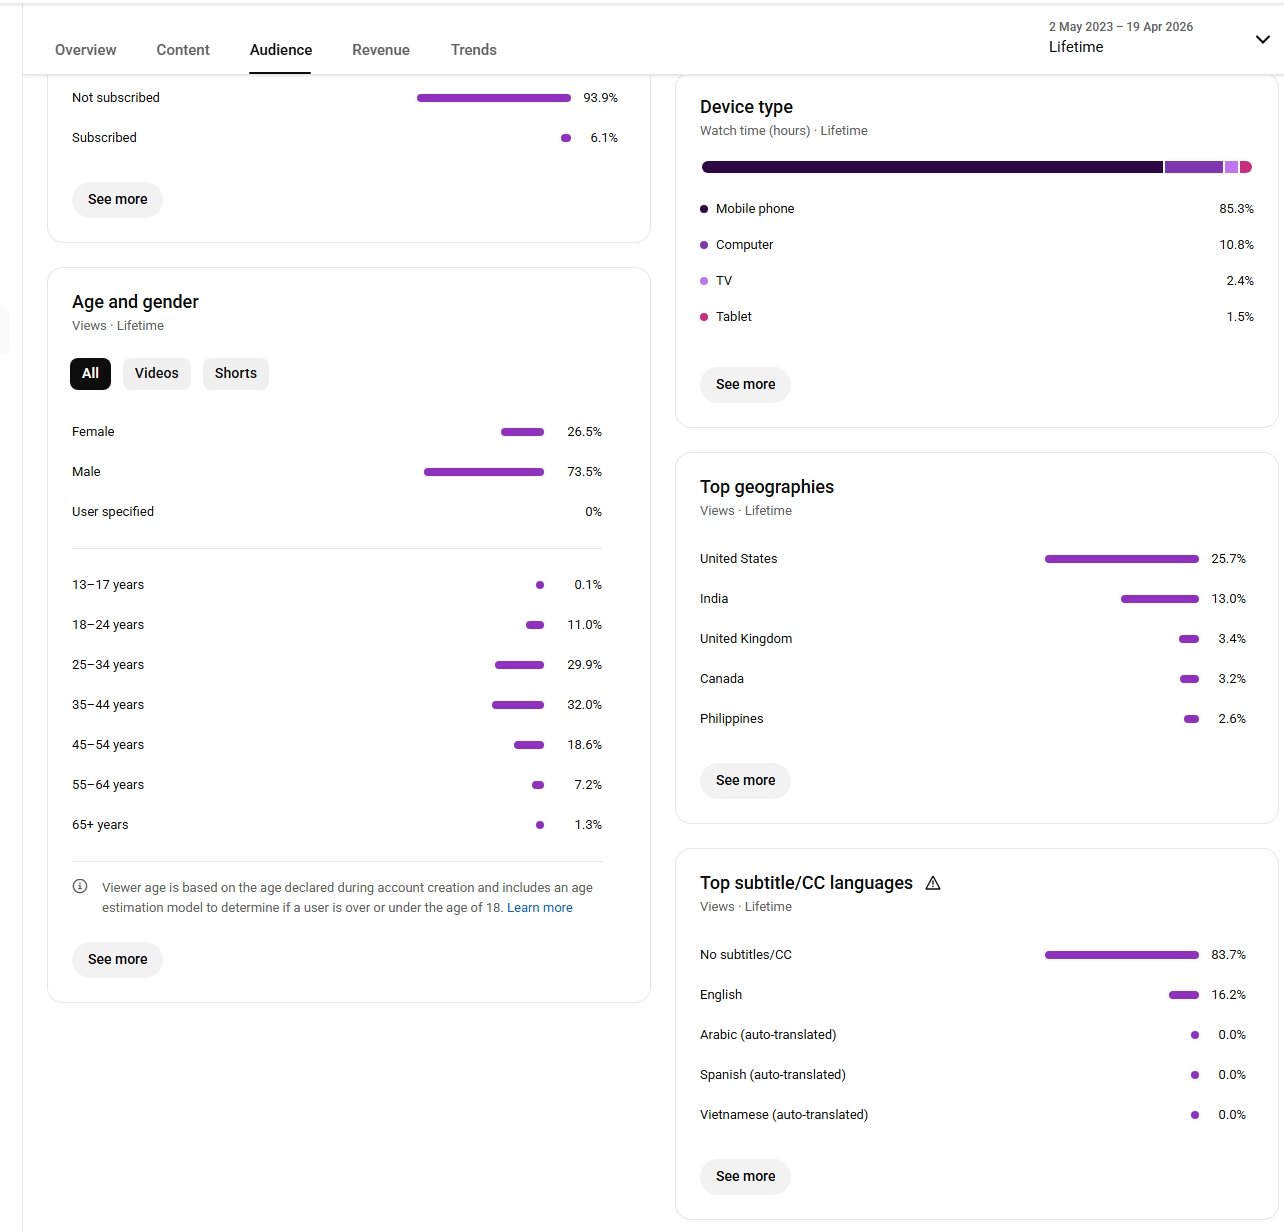Viewport: 1284px width, 1232px height.
Task: Switch to the Revenue tab
Action: [x=381, y=50]
